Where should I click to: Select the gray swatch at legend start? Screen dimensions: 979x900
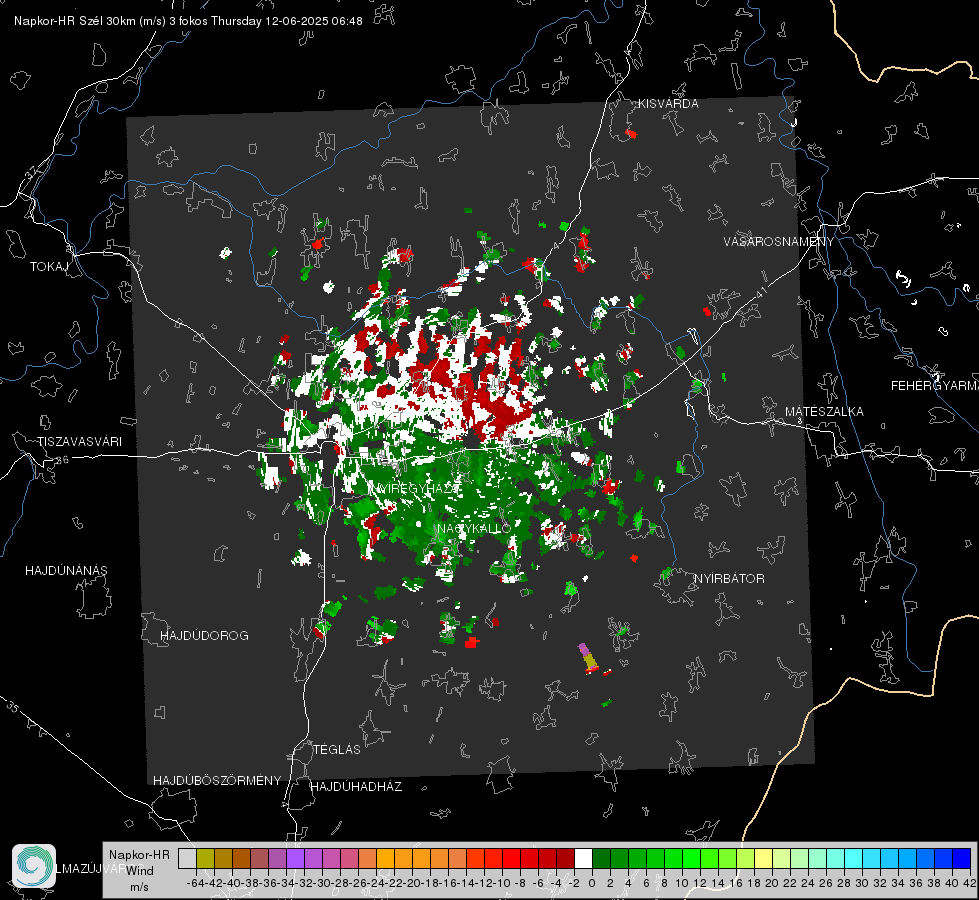[x=187, y=859]
